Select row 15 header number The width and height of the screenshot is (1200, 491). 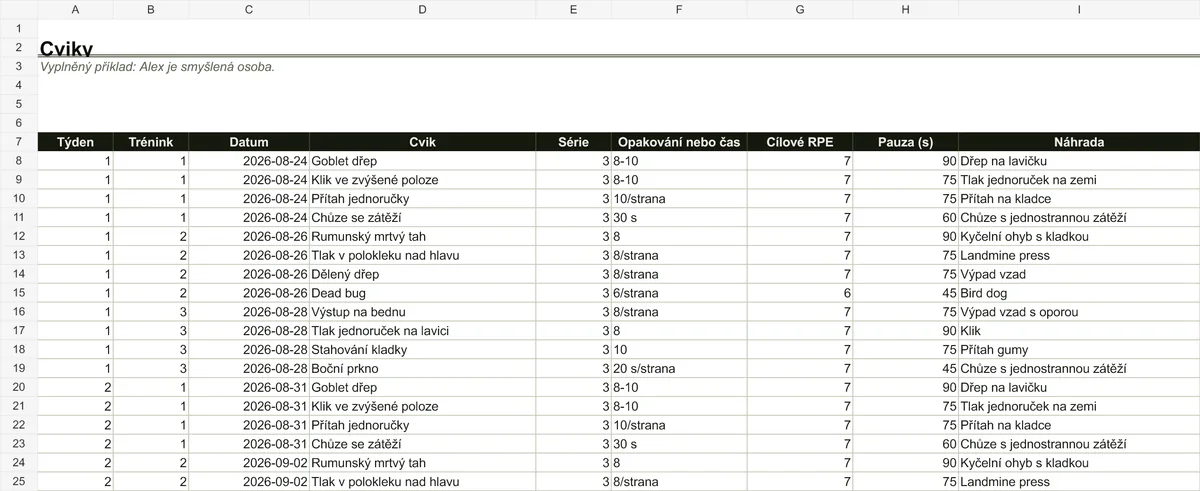tap(19, 293)
